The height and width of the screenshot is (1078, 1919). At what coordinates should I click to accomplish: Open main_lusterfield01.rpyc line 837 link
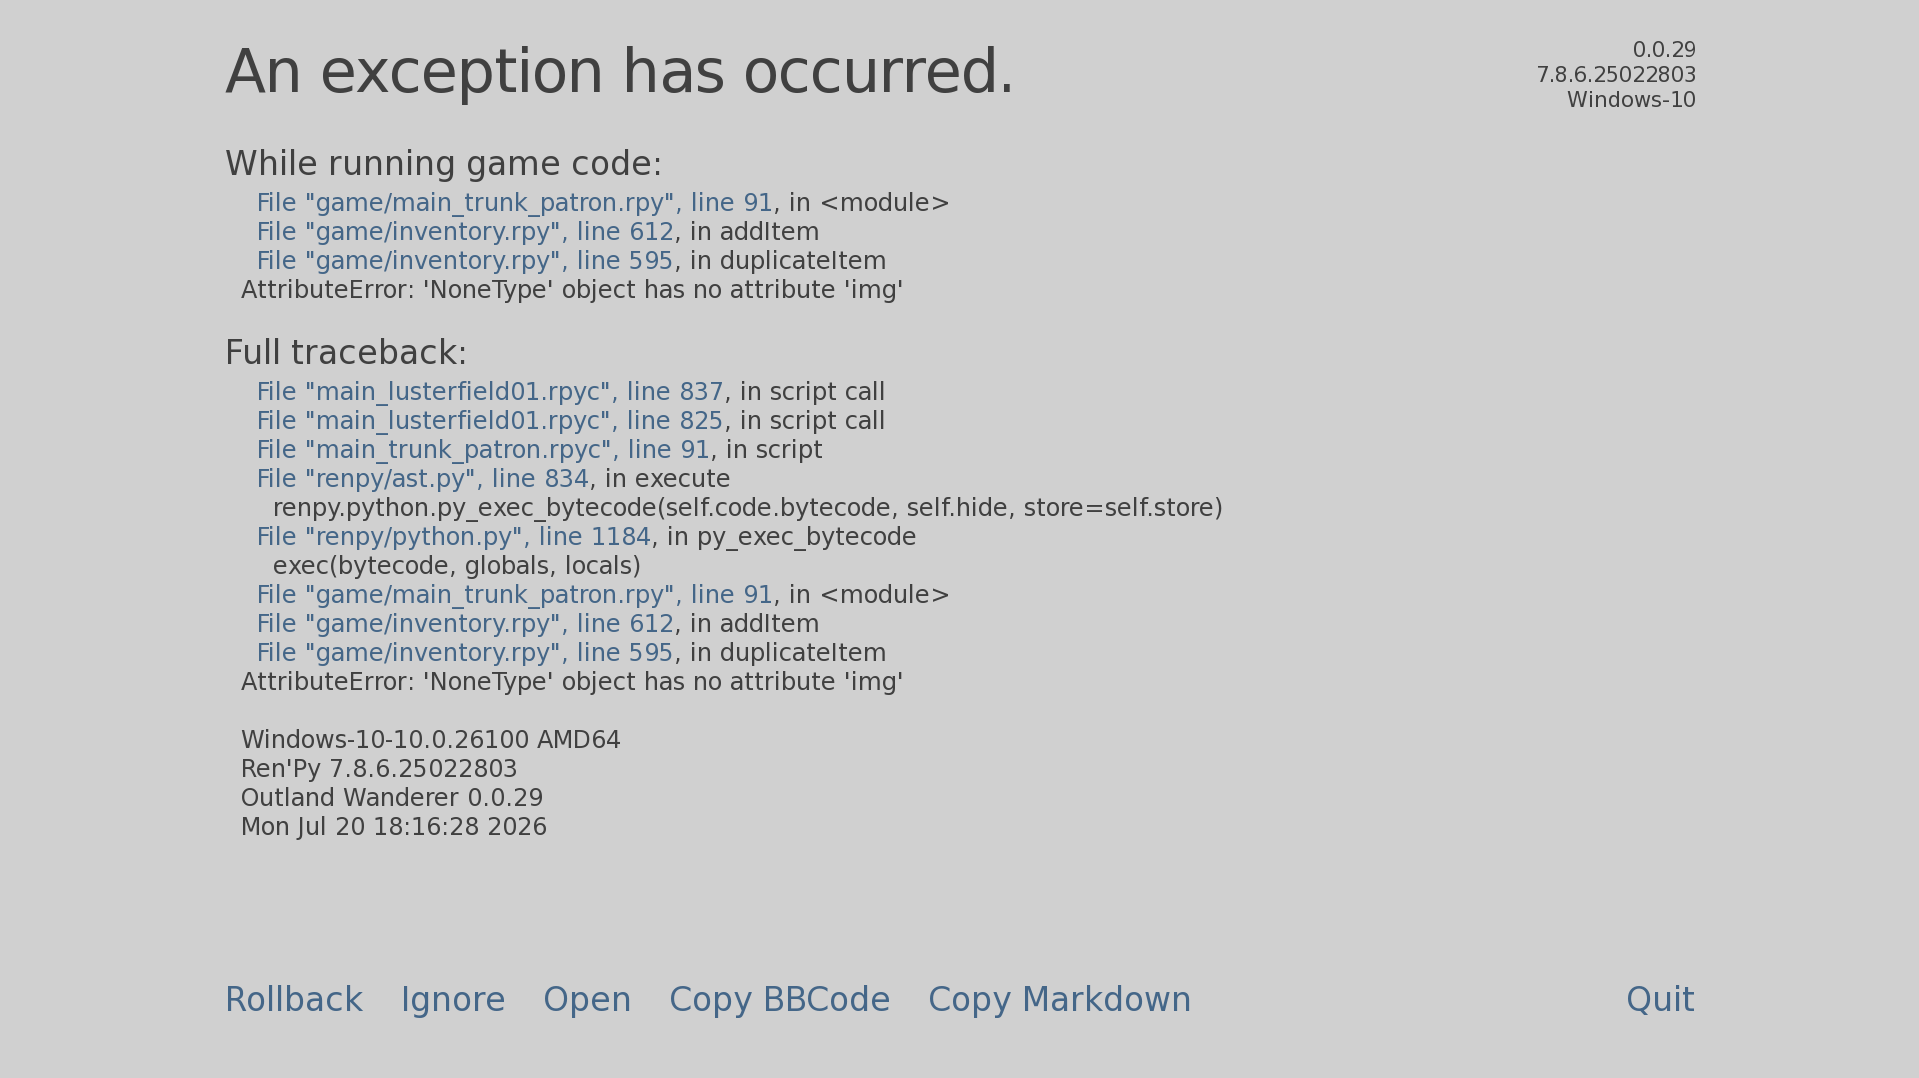pos(490,392)
